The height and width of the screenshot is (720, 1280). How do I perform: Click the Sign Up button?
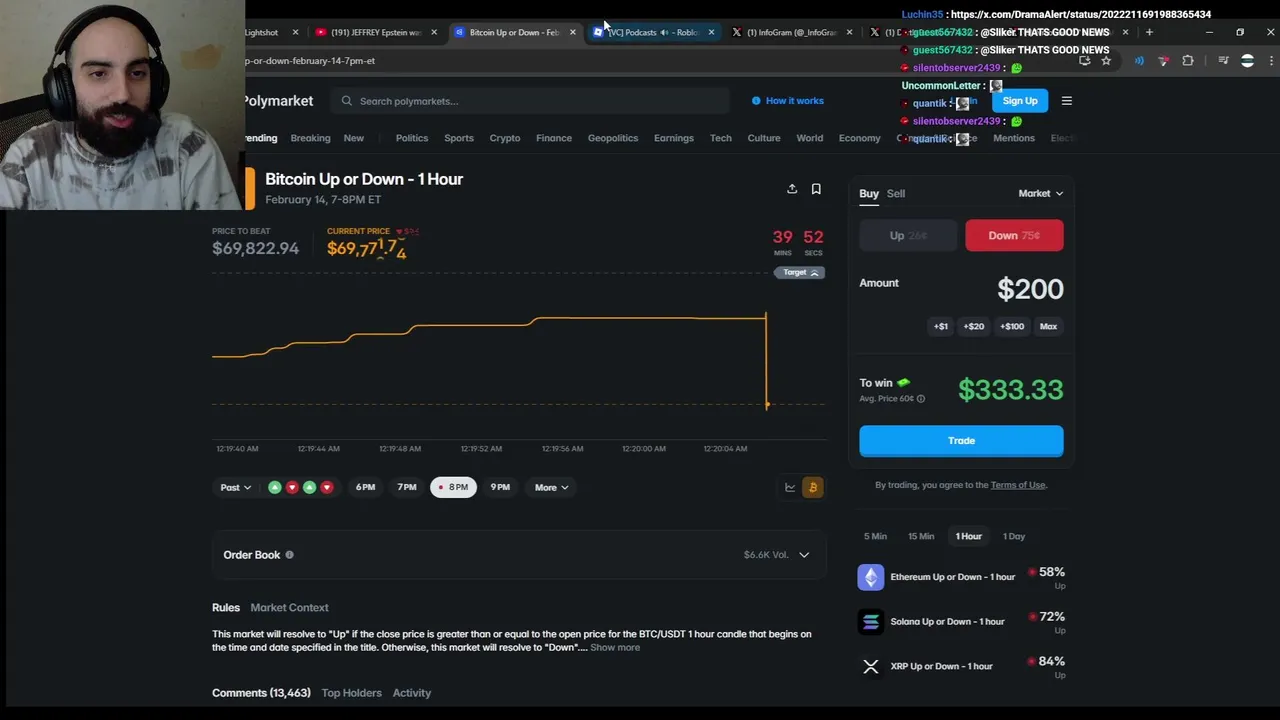[1020, 101]
